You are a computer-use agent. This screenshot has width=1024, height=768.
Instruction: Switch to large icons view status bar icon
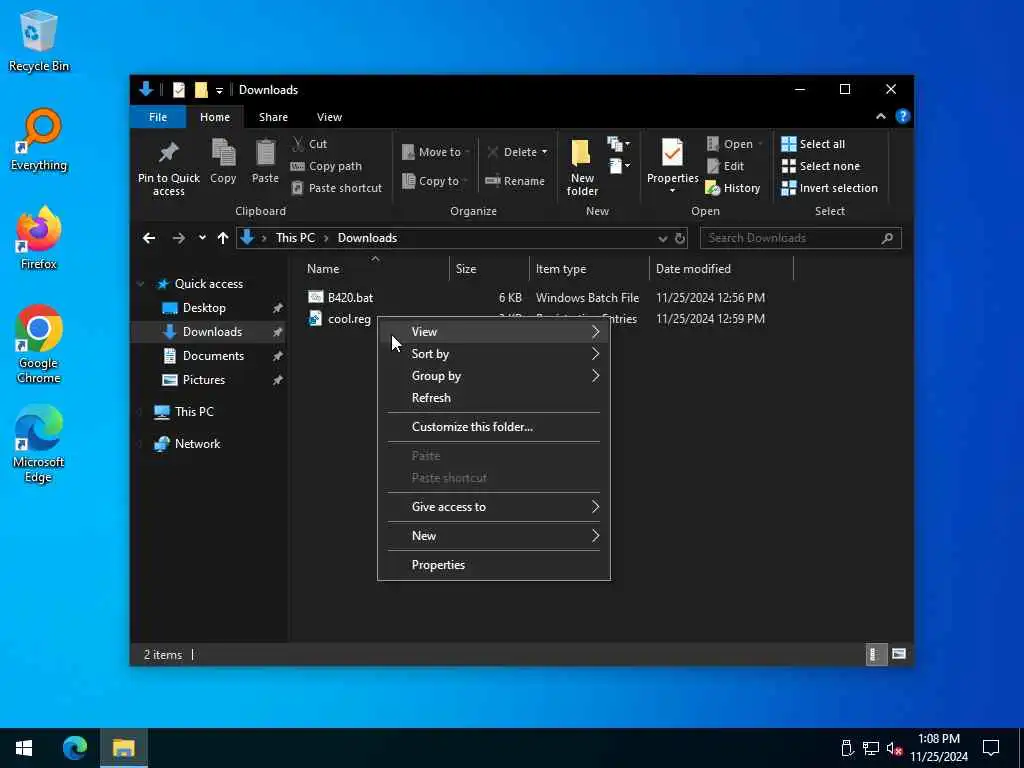pos(899,654)
